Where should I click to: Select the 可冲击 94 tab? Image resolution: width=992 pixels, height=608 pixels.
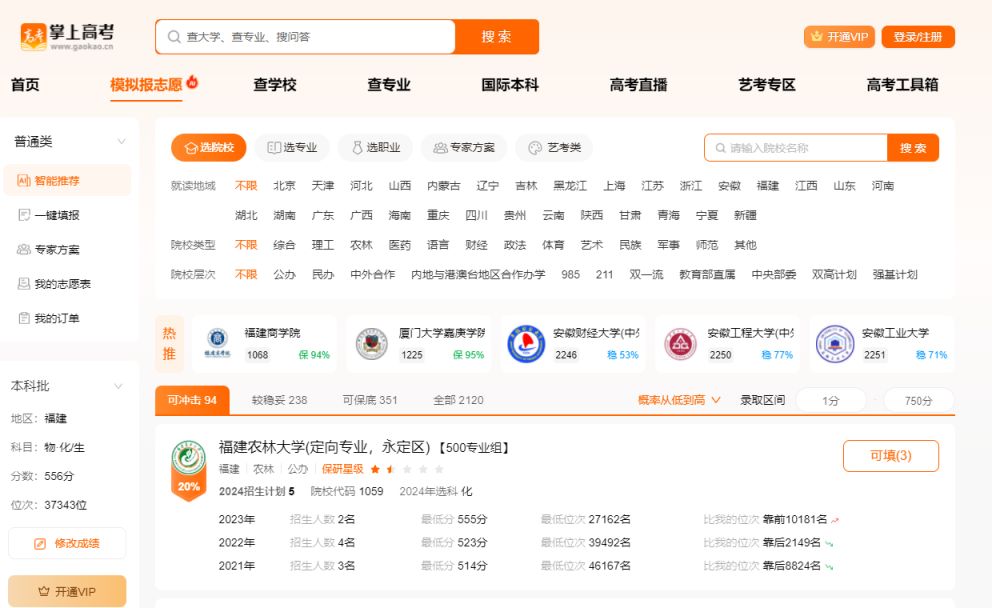coord(192,400)
